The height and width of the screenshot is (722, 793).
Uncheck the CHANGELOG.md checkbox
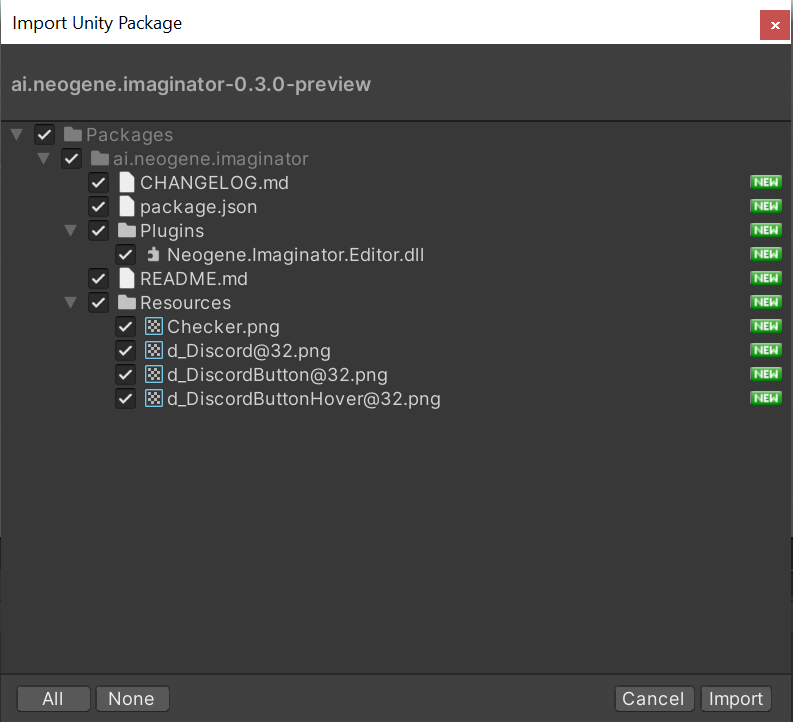[98, 183]
